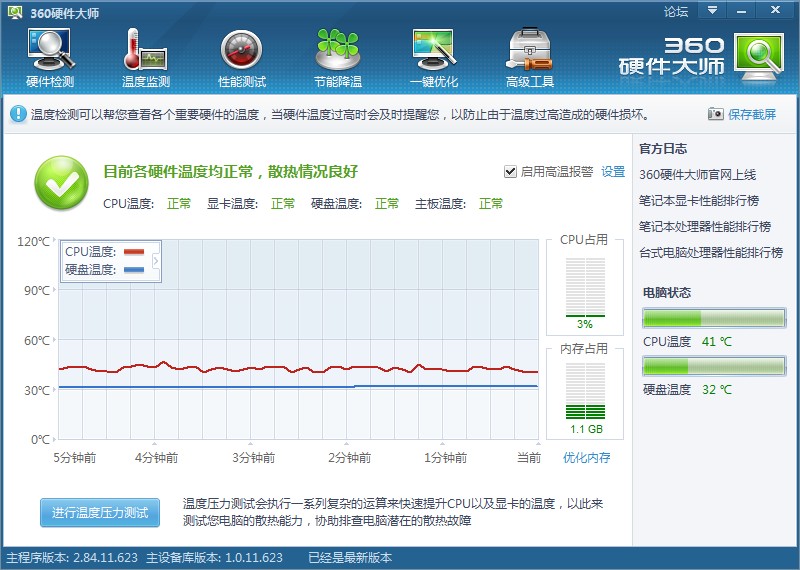Screen dimensions: 800x570
Task: Click blue 硬盘温度 legend swatch
Action: [134, 269]
